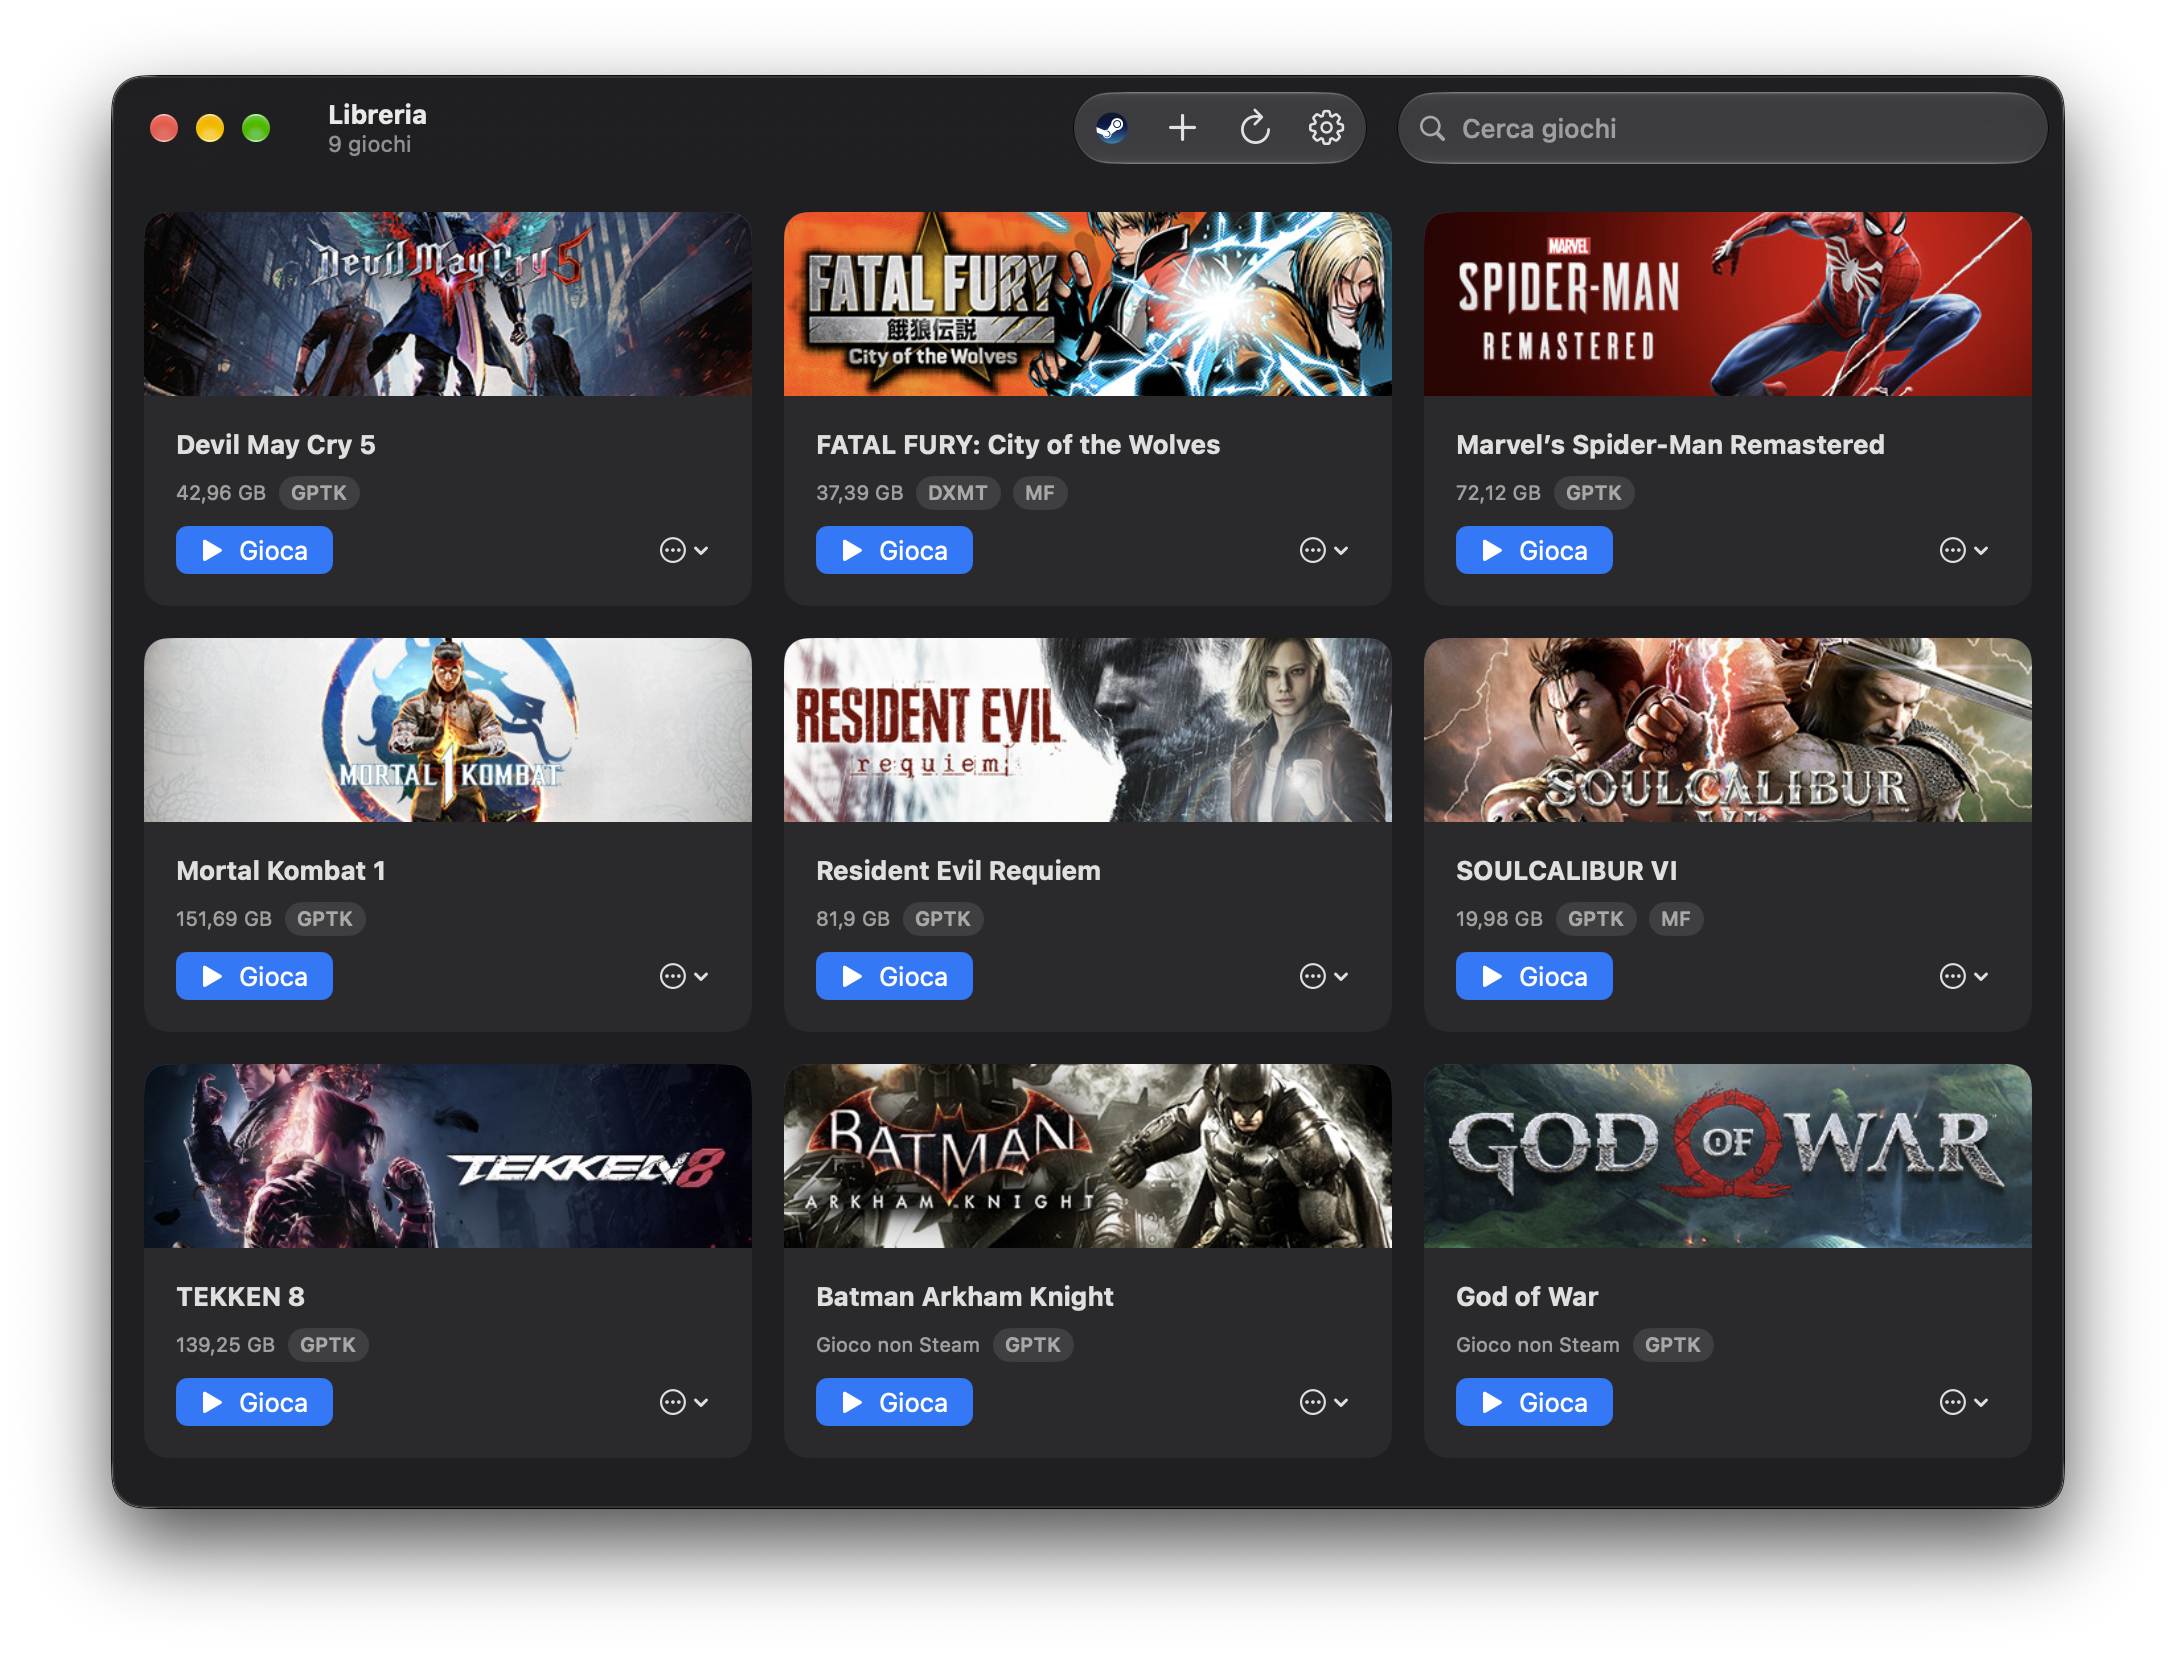Image resolution: width=2176 pixels, height=1656 pixels.
Task: Open God of War more options dropdown
Action: (x=1964, y=1402)
